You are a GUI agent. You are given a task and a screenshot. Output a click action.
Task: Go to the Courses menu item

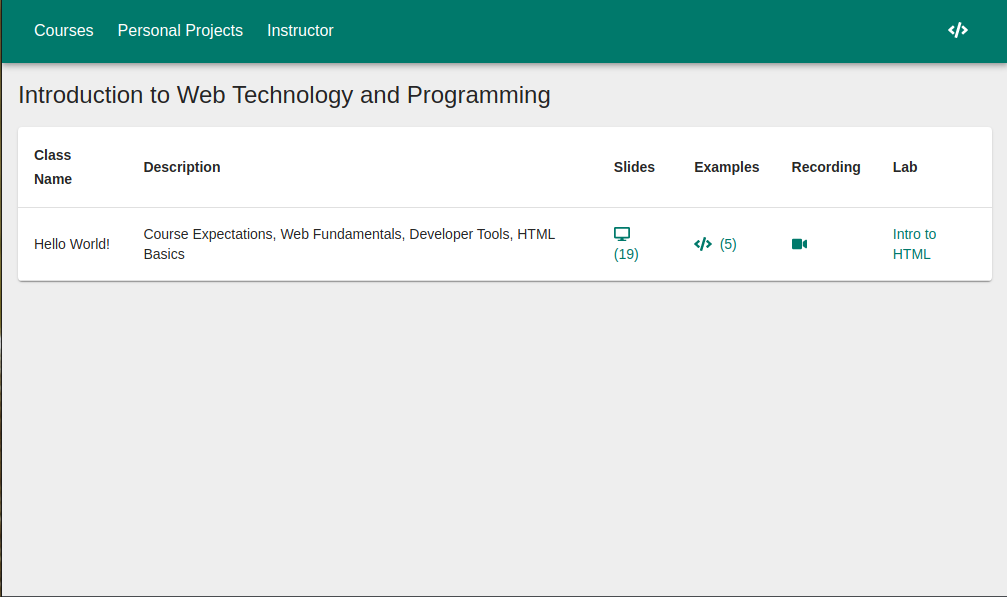pos(64,31)
